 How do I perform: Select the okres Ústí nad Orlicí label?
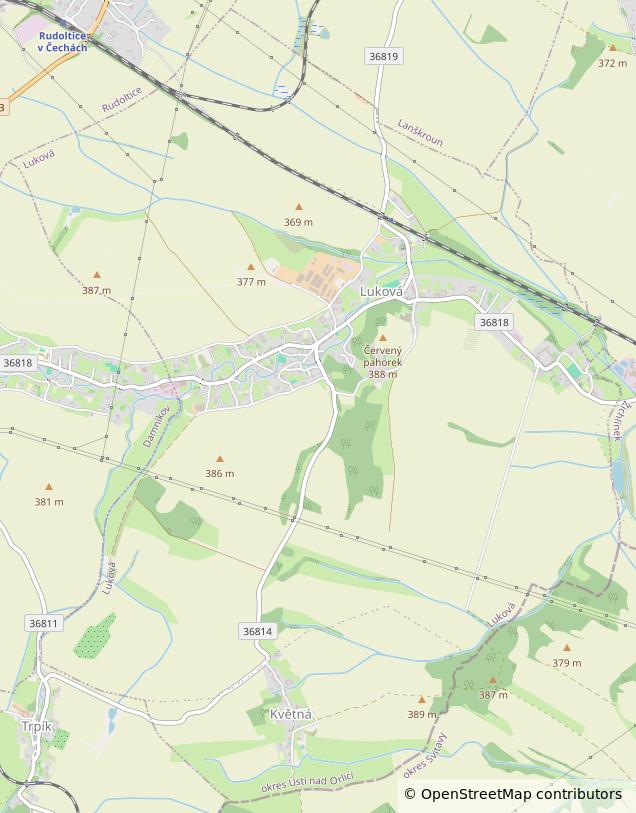[x=307, y=782]
